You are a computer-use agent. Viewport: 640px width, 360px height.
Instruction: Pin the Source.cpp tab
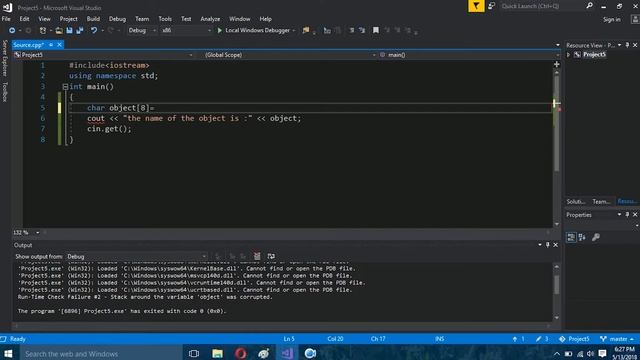[51, 44]
